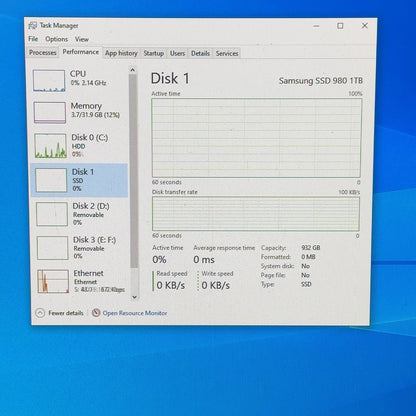
Task: Click the sidebar scroll up arrow
Action: click(x=133, y=70)
